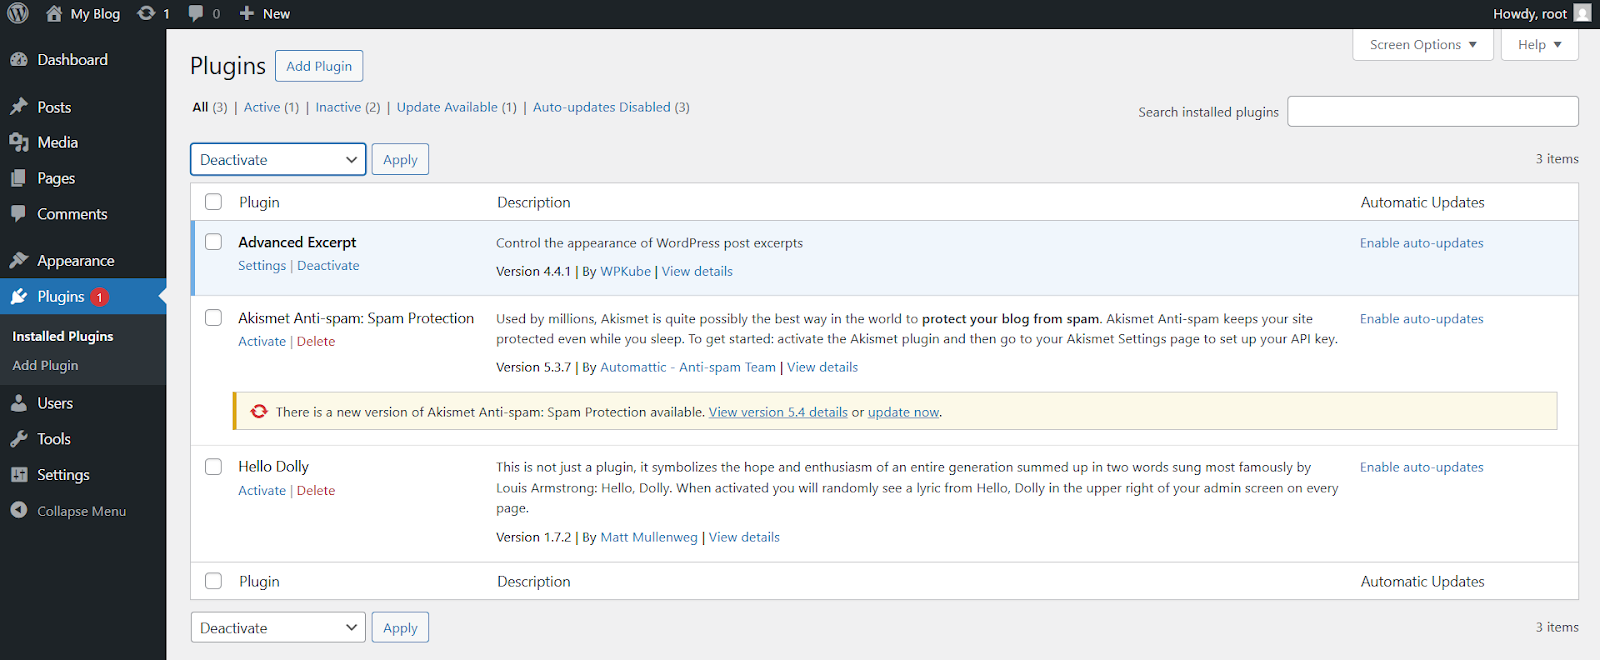Click the Plugins plug icon
The image size is (1600, 660).
(19, 296)
